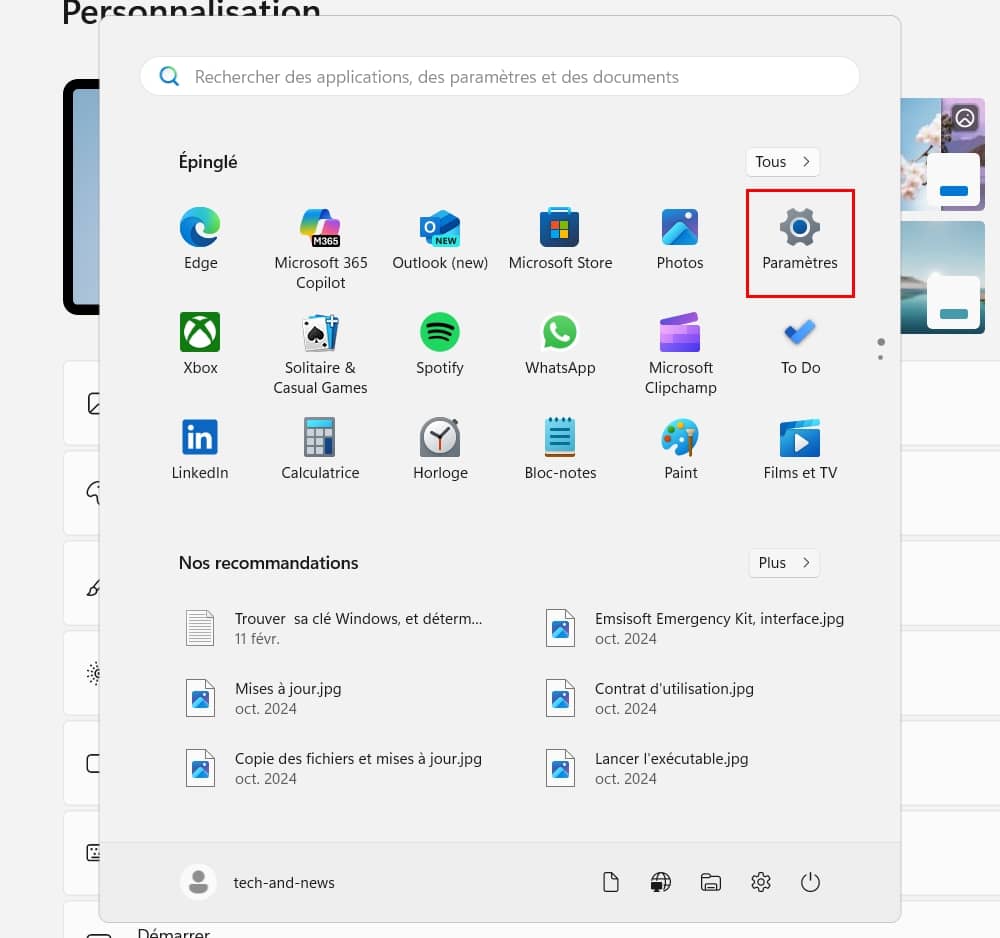The height and width of the screenshot is (938, 1000).
Task: Open File Explorer icon in bottom bar
Action: pos(711,882)
